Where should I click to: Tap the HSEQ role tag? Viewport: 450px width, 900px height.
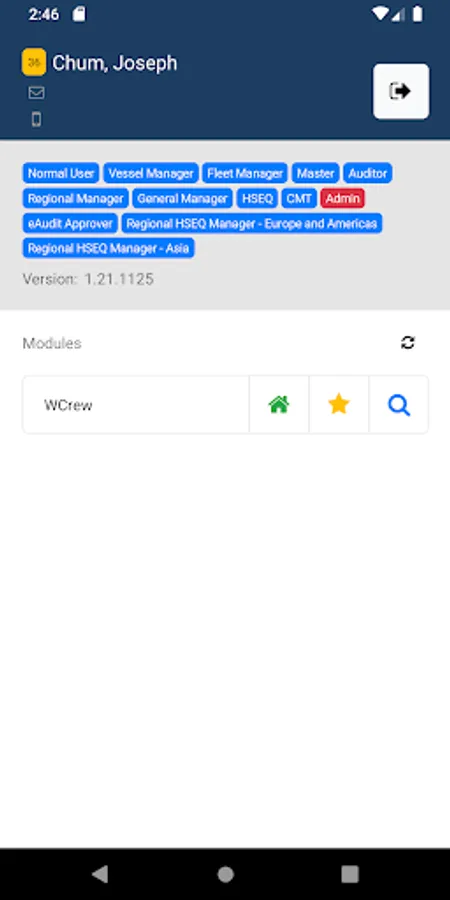257,199
